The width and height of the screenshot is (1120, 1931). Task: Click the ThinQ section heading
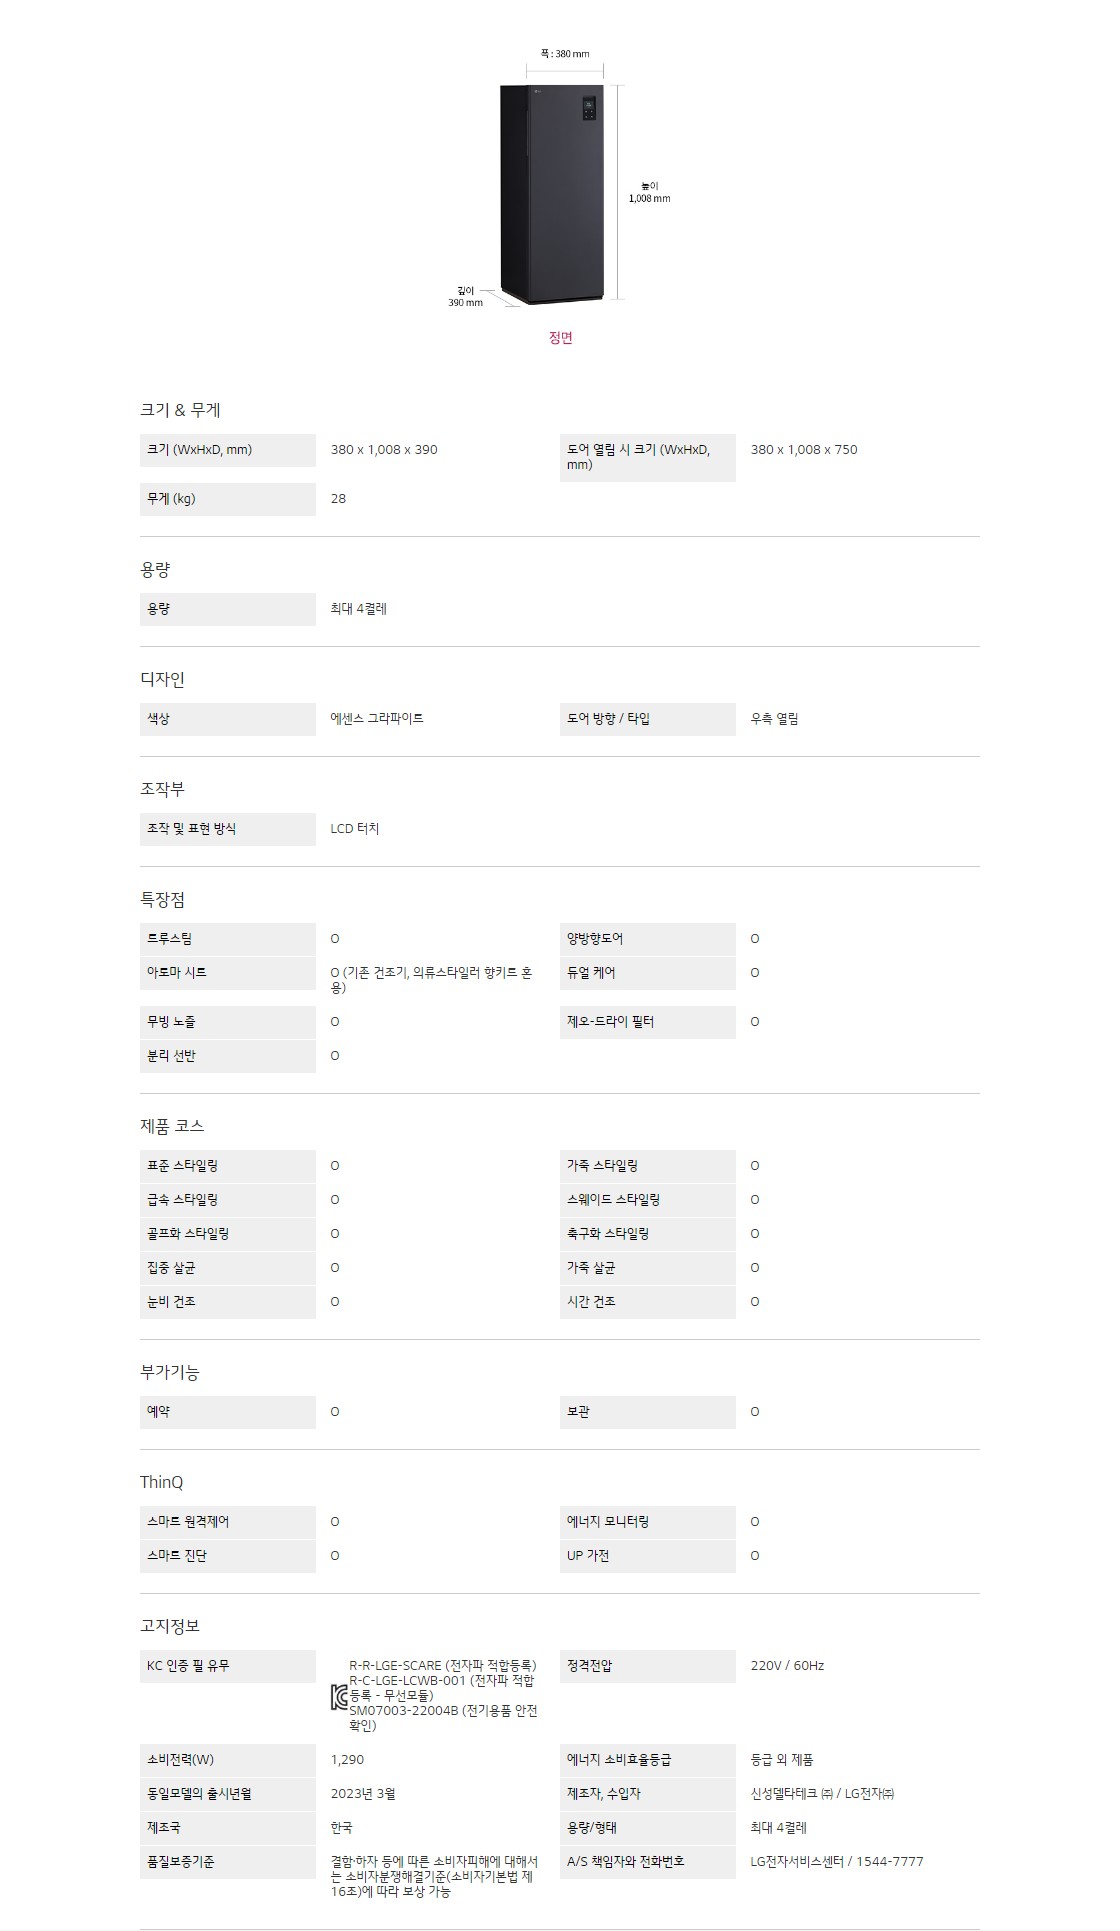click(x=161, y=1482)
